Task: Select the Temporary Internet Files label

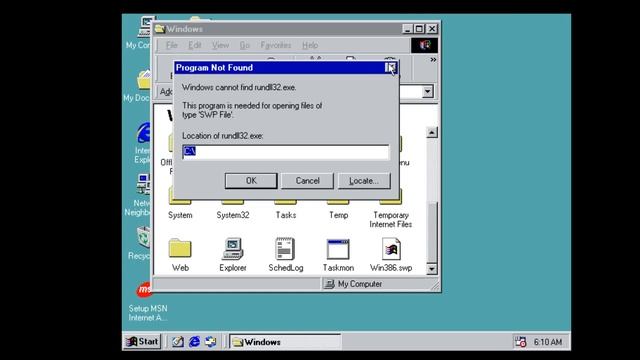Action: click(391, 220)
